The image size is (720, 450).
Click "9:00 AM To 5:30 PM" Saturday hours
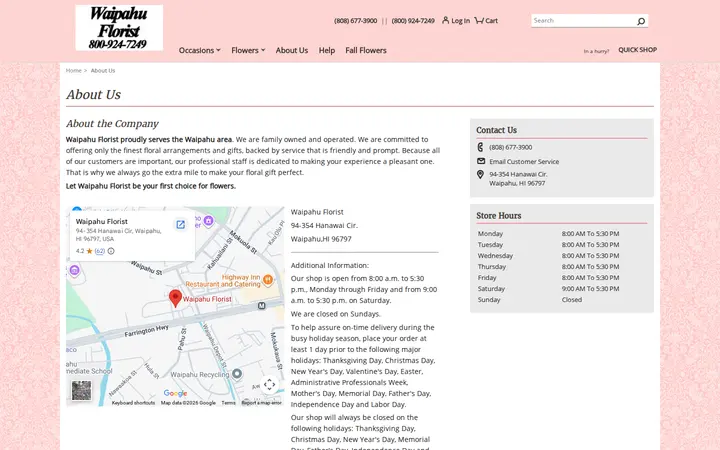[x=590, y=289]
